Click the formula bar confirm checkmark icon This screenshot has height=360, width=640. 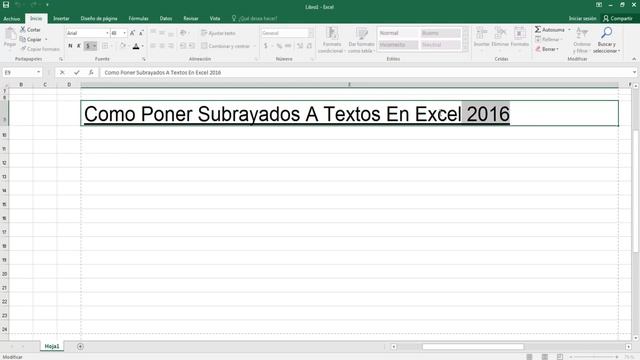pyautogui.click(x=77, y=72)
